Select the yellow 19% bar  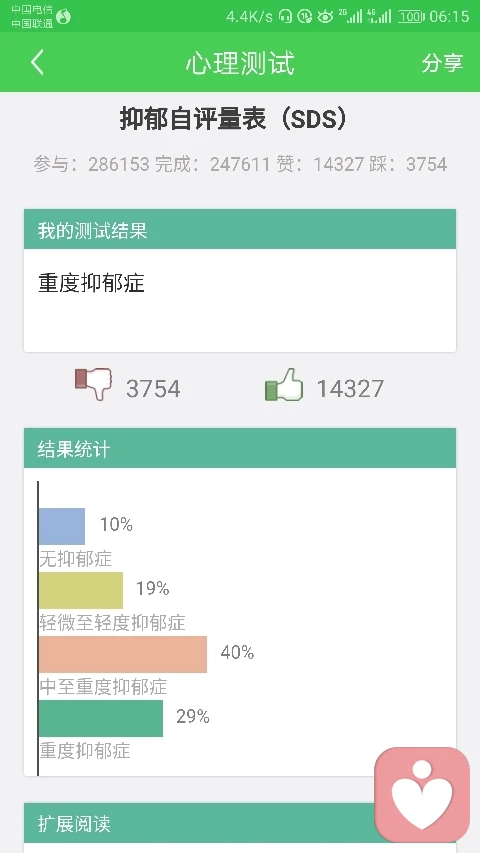point(81,590)
